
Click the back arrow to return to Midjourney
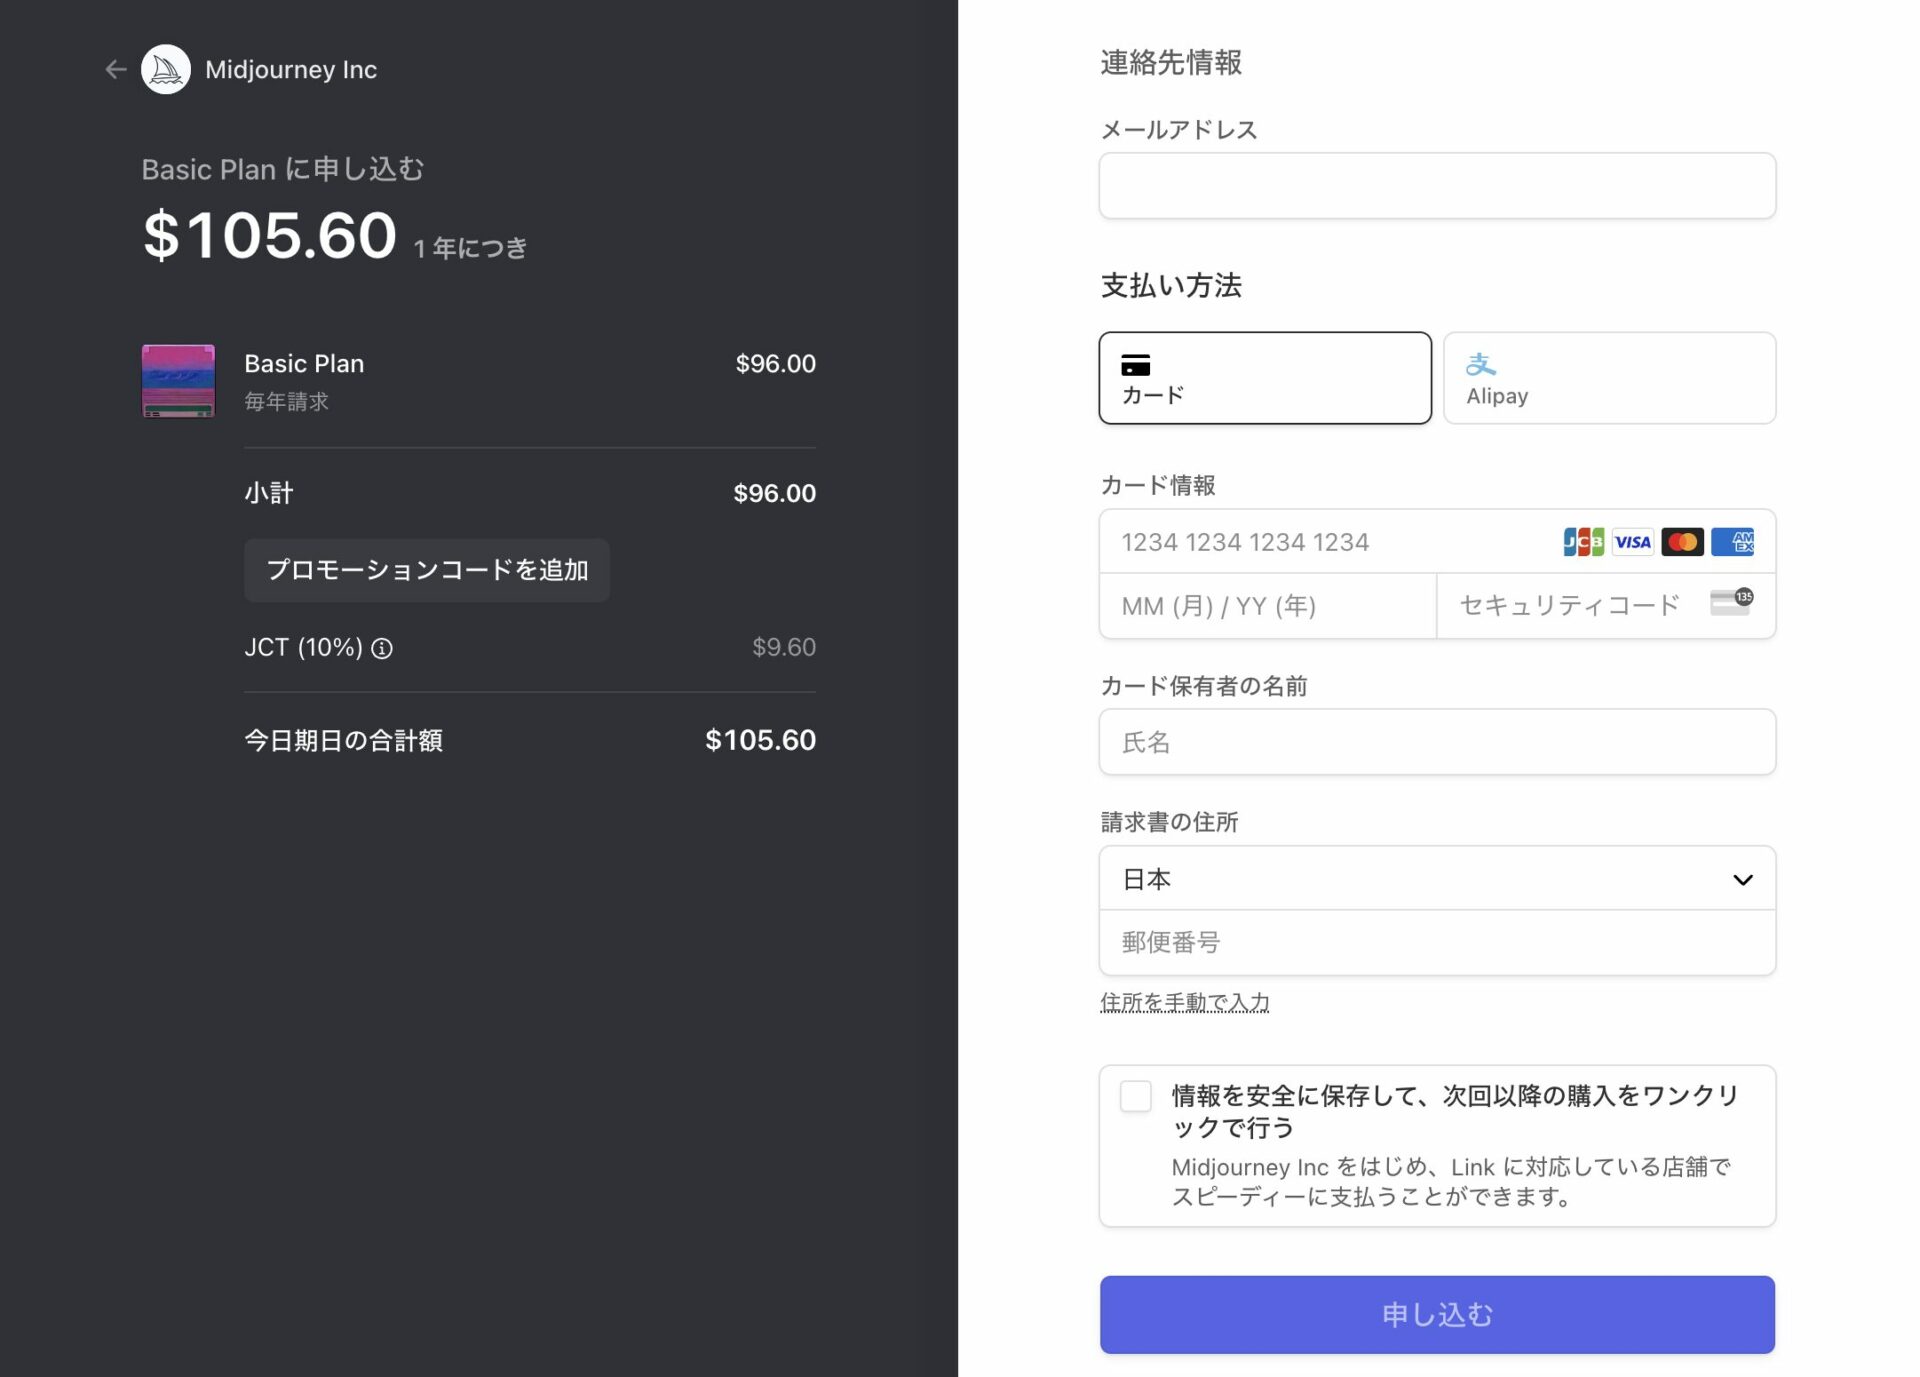[114, 69]
